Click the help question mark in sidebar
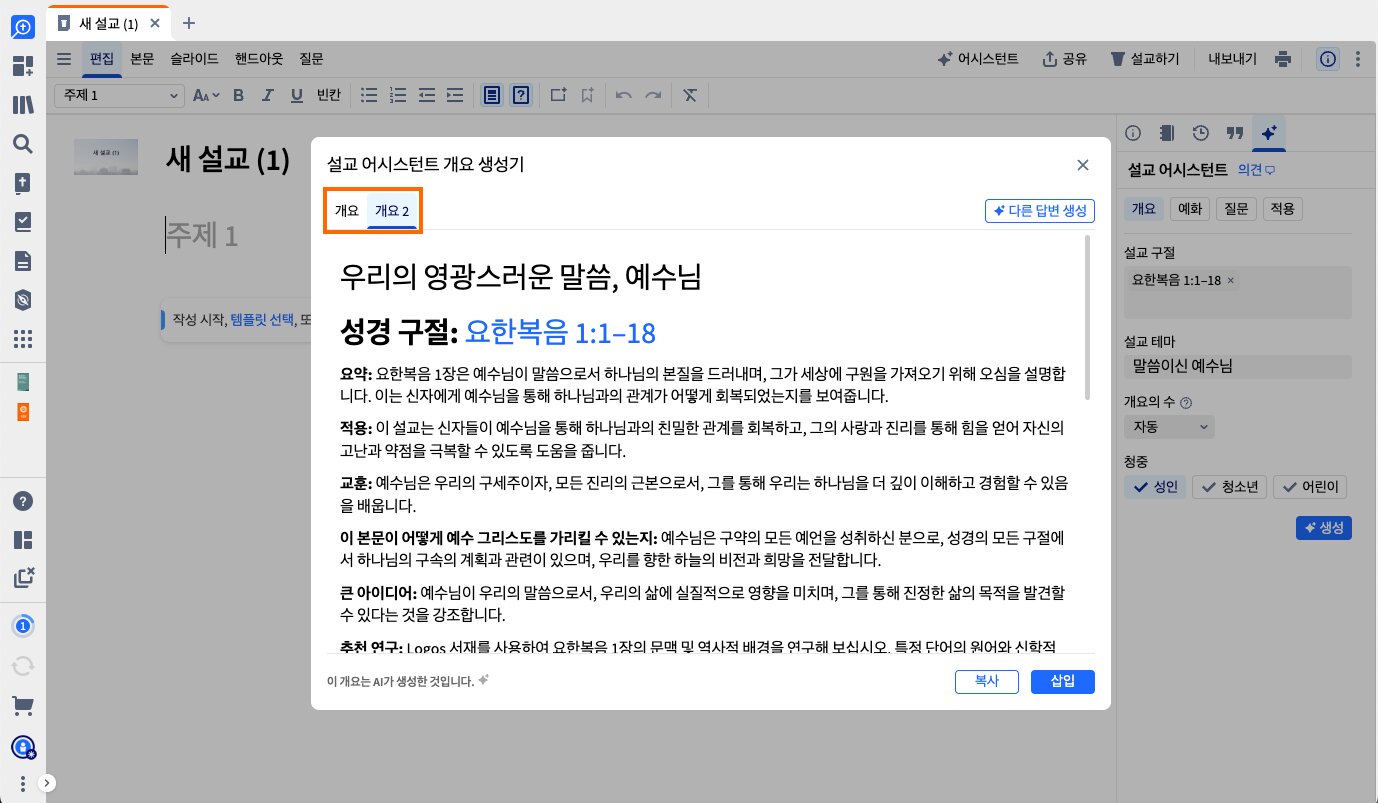The height and width of the screenshot is (803, 1378). click(x=22, y=501)
